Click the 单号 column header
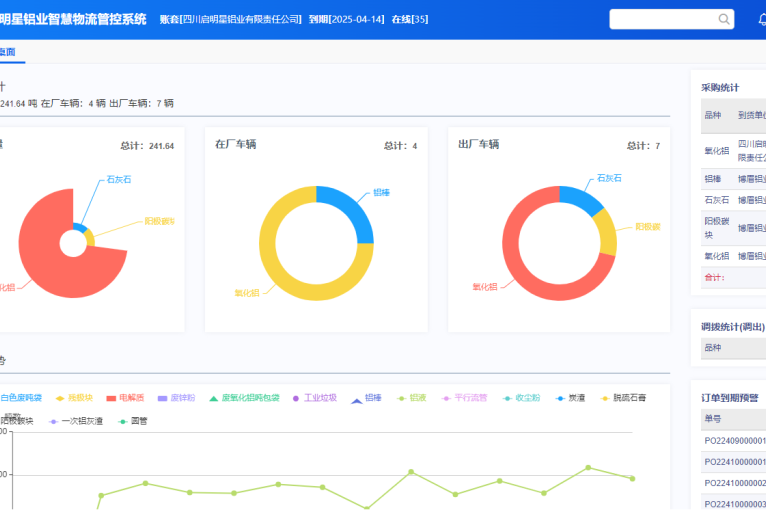 click(x=713, y=419)
